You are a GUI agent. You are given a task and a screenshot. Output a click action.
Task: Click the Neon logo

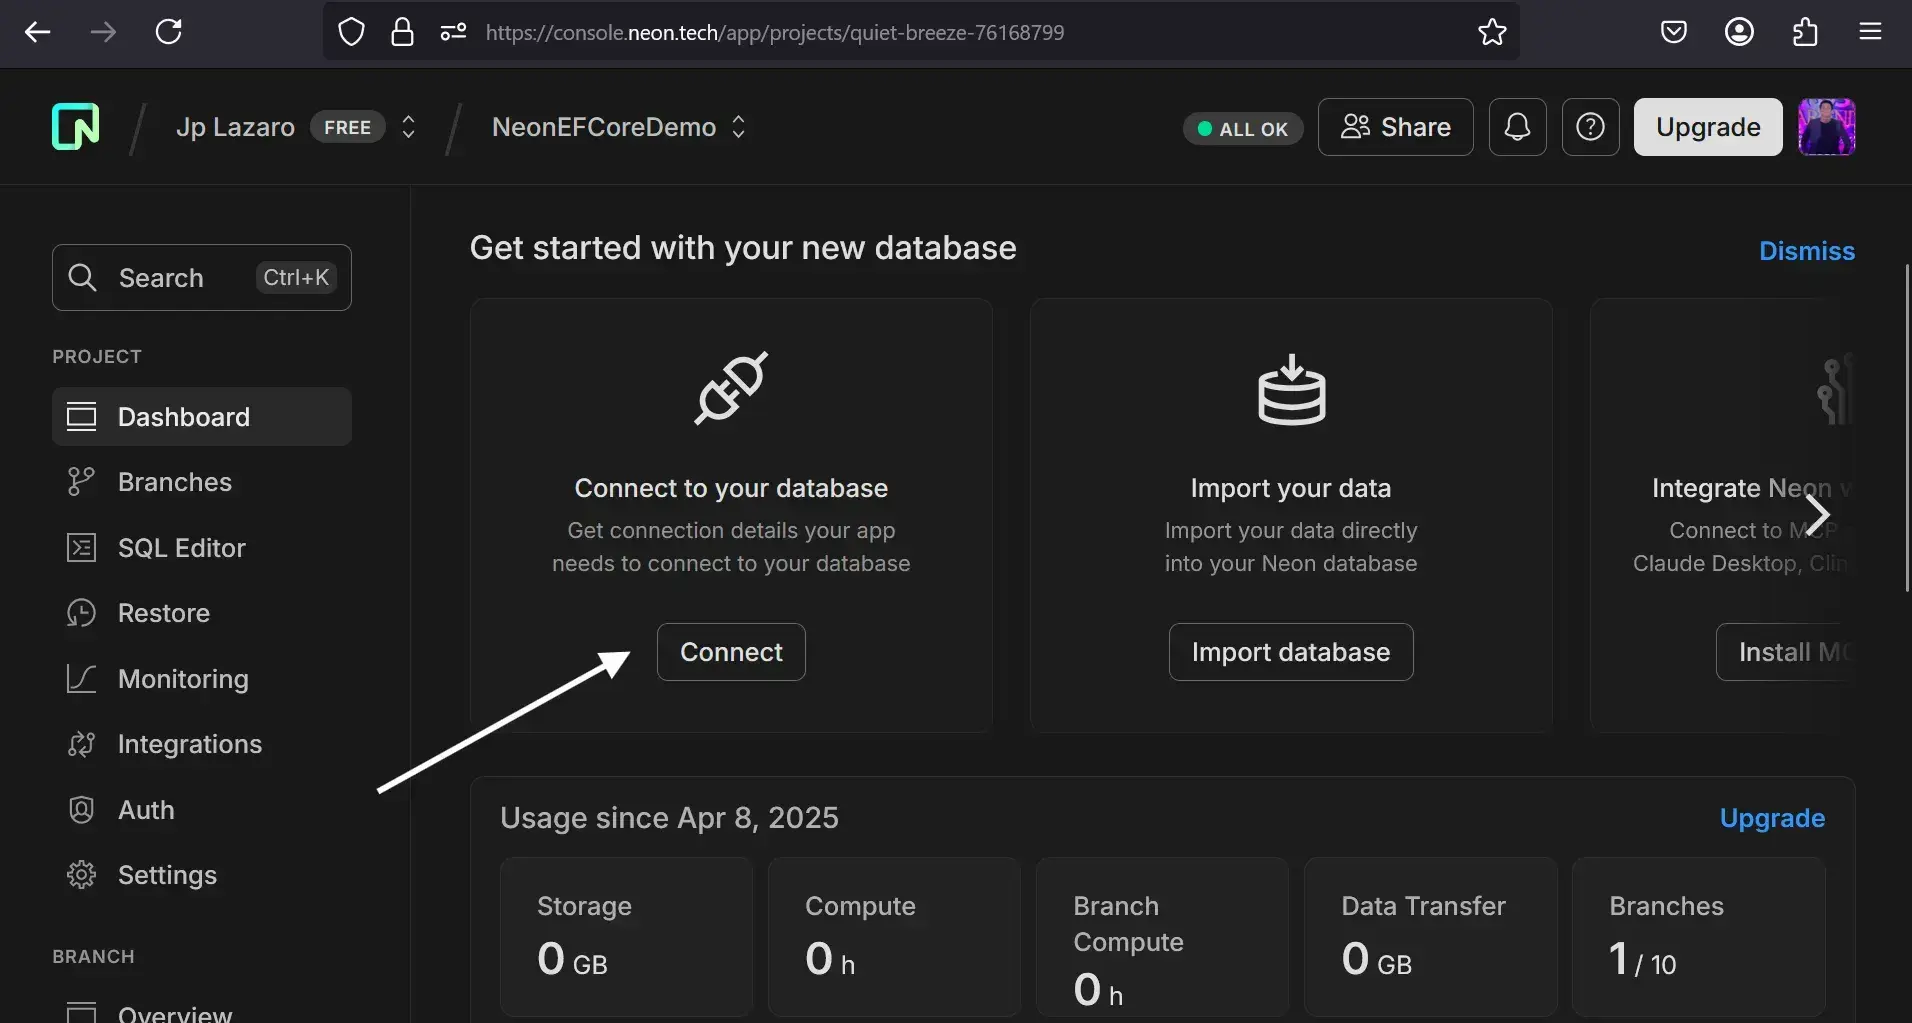[76, 127]
